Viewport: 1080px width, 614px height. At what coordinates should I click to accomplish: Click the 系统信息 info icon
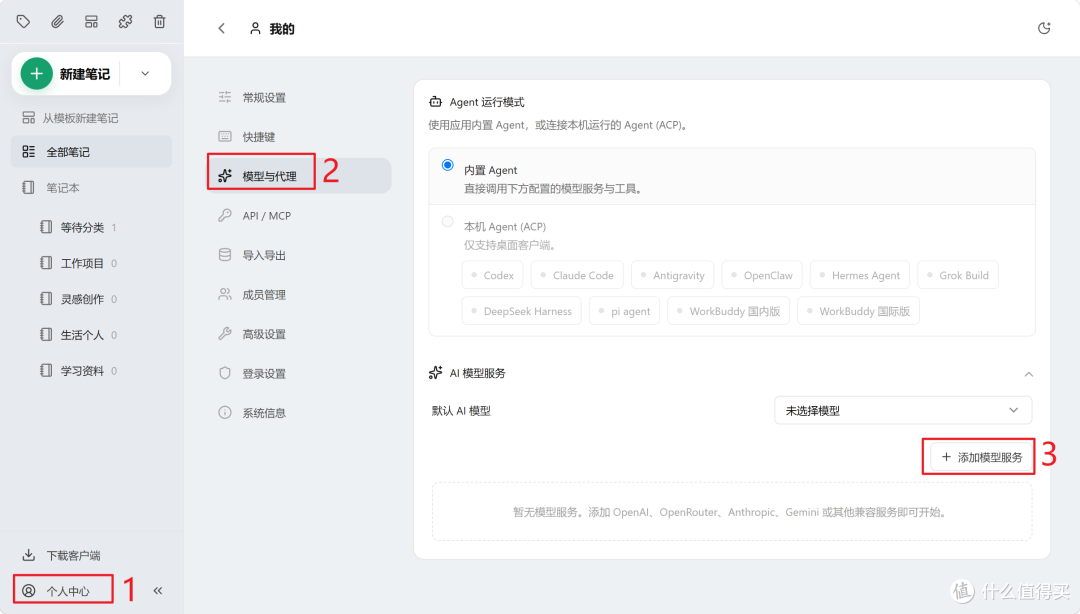click(225, 412)
